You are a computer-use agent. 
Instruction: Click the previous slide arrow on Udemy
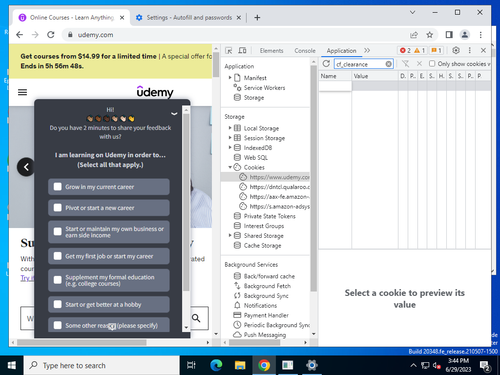tap(26, 167)
